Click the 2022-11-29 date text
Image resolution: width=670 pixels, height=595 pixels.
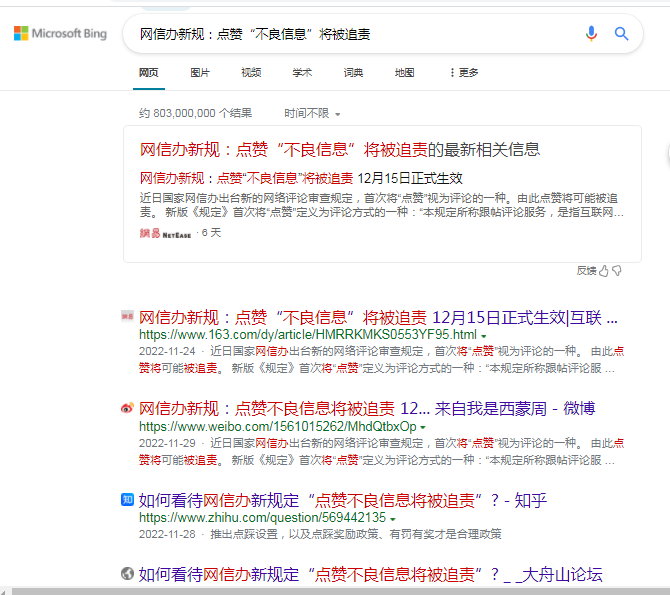(167, 443)
